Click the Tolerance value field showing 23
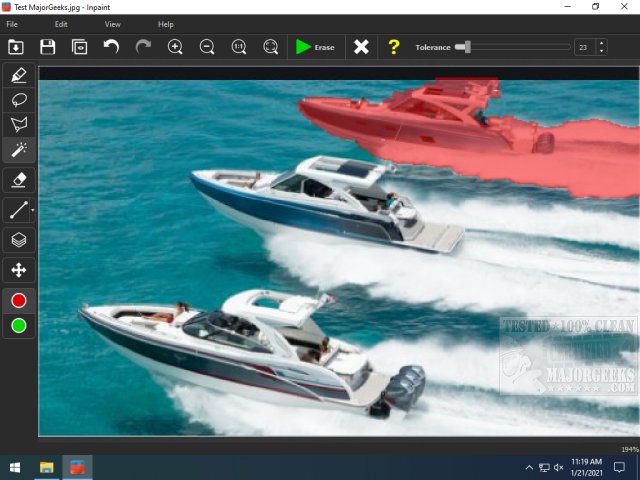This screenshot has height=480, width=640. [584, 47]
